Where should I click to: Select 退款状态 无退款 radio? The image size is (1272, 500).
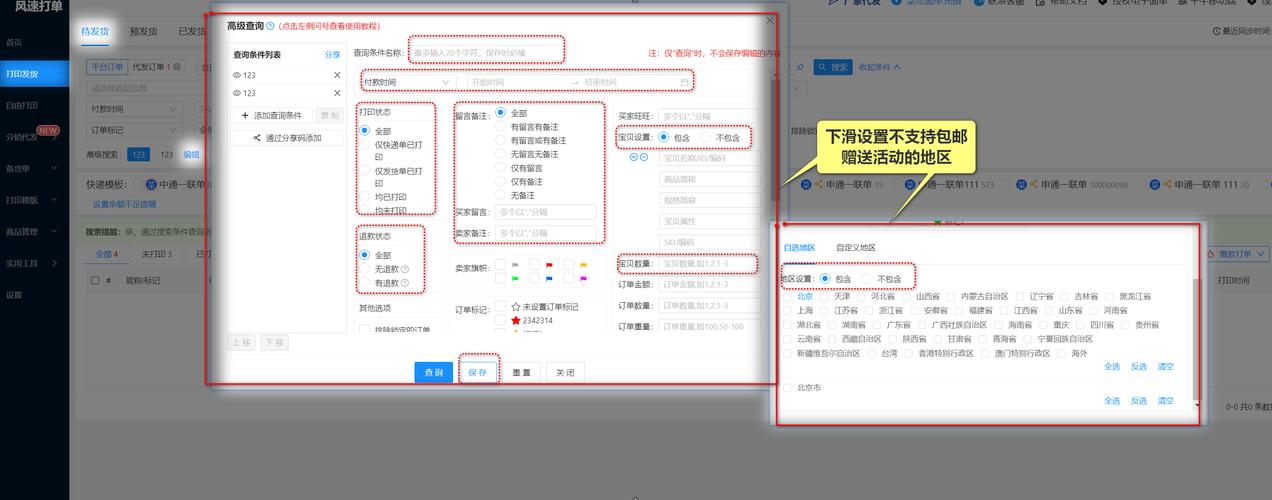(x=365, y=269)
